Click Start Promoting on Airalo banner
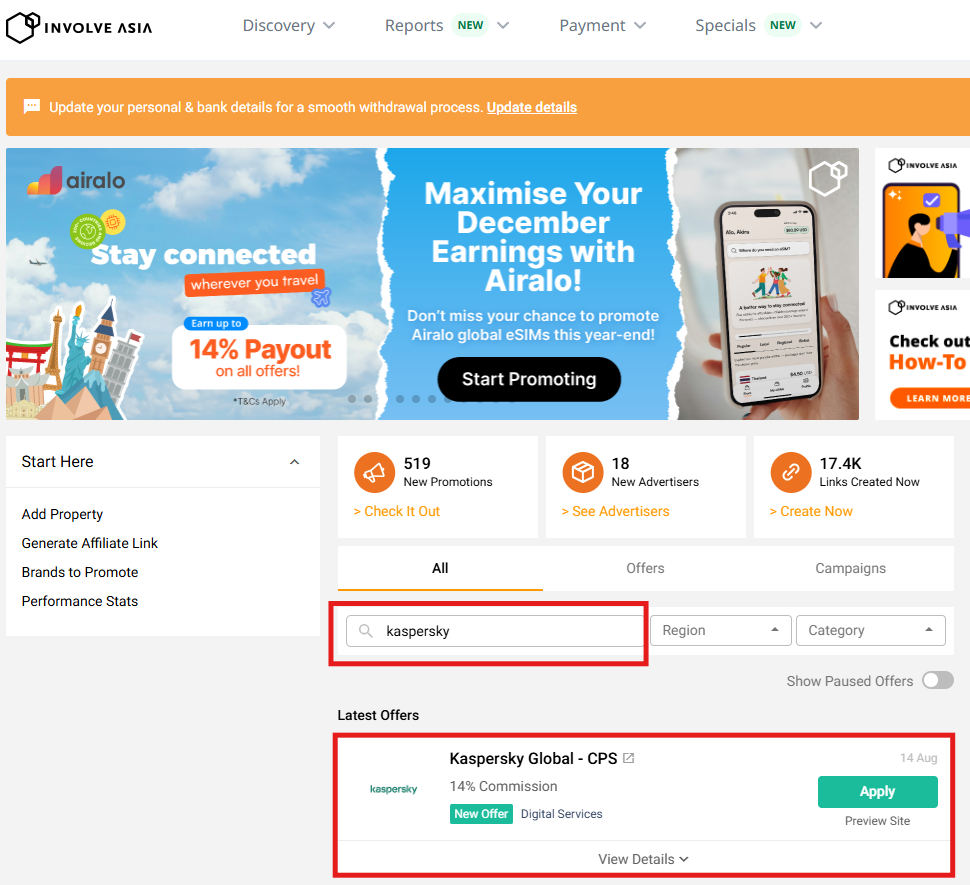This screenshot has width=970, height=885. tap(529, 379)
